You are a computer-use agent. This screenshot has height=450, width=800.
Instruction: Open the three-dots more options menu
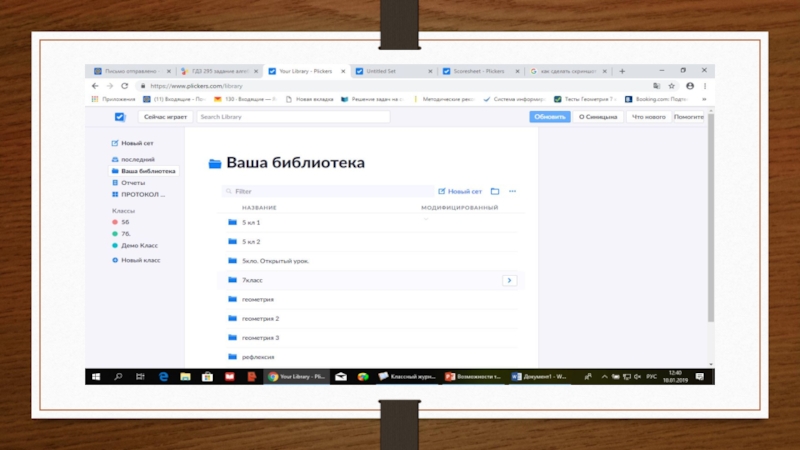[x=512, y=191]
